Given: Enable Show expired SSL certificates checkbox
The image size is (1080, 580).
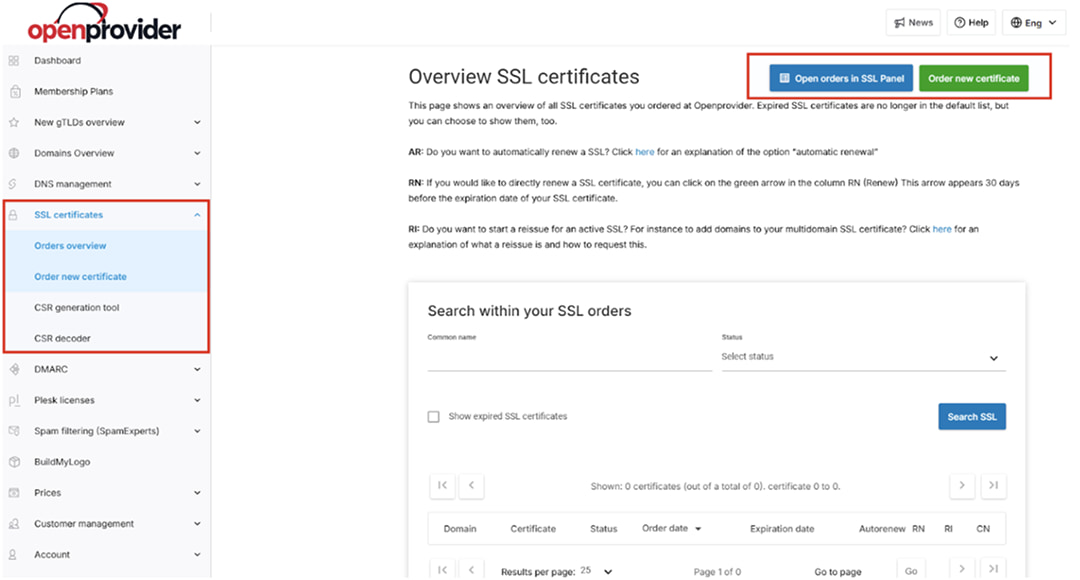Looking at the screenshot, I should (x=433, y=417).
